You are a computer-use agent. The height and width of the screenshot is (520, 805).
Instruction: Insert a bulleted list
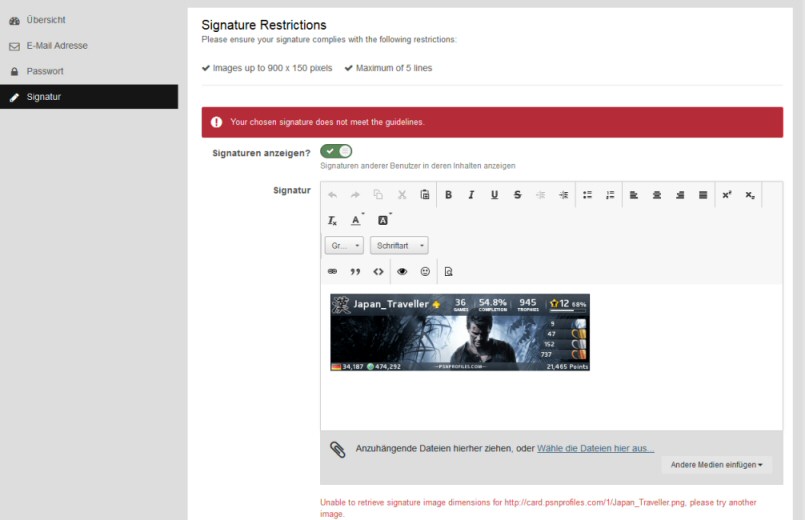click(587, 195)
